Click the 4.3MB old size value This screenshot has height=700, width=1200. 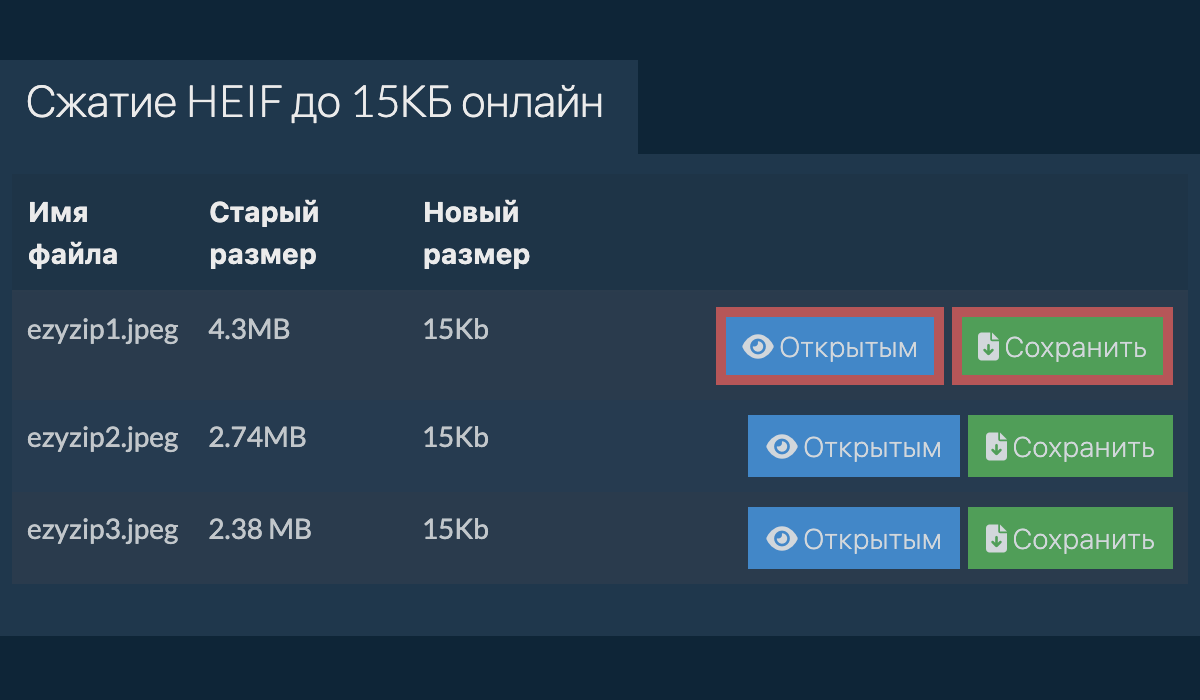pyautogui.click(x=249, y=330)
